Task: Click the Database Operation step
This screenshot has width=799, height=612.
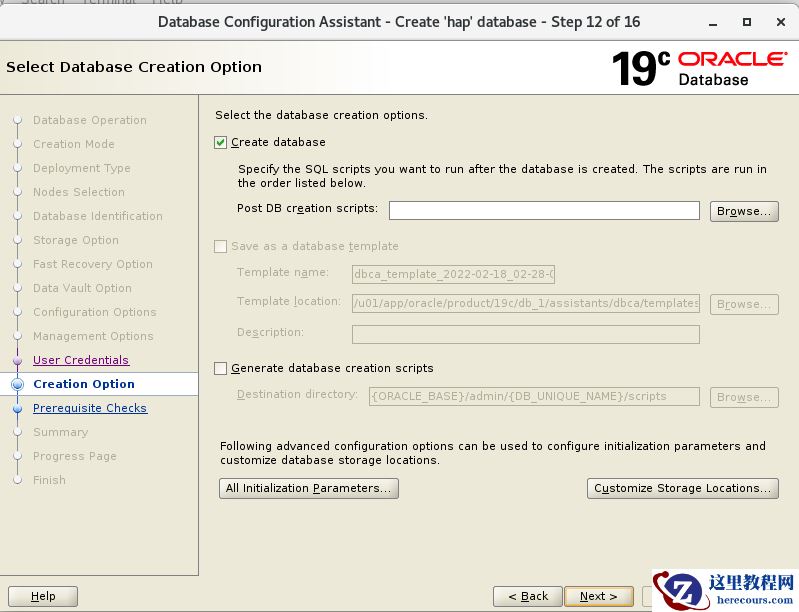Action: pos(90,120)
